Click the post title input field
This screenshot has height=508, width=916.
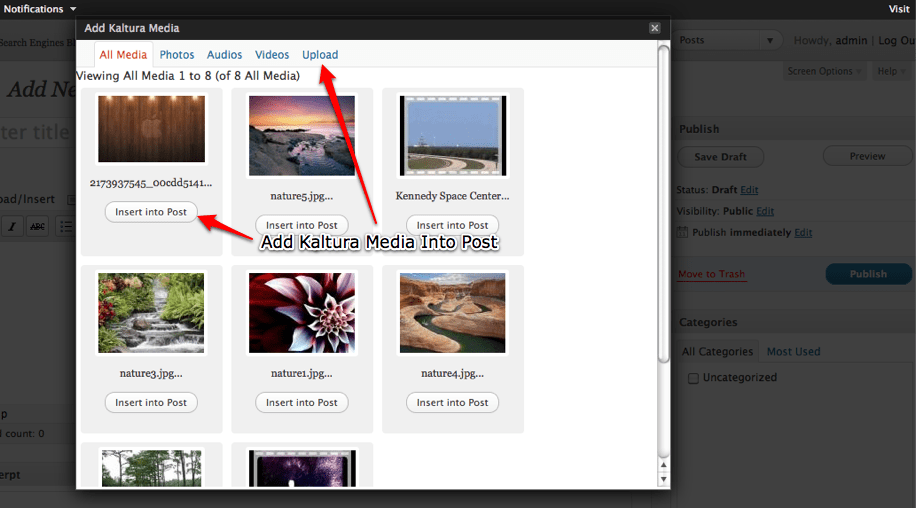tap(38, 133)
